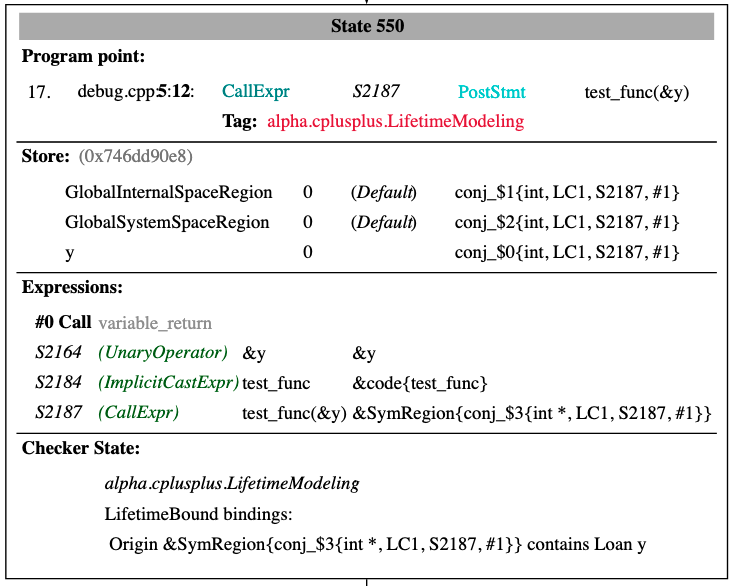Screen dimensions: 732x586
Task: Click (ImplicitCastExpr) expression kind
Action: tap(169, 383)
